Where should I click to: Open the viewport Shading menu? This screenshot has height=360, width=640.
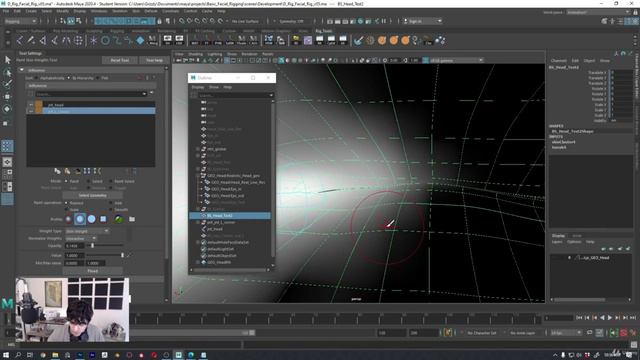[x=195, y=54]
